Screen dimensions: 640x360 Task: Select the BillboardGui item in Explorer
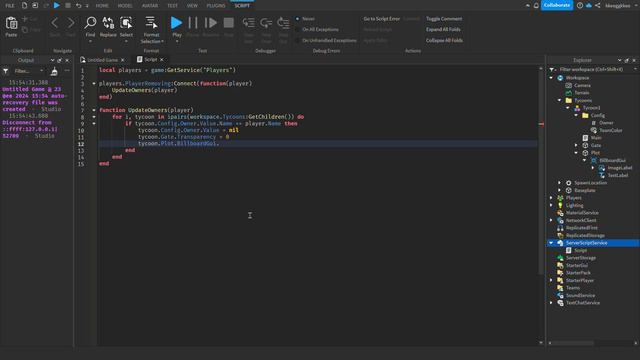(612, 160)
